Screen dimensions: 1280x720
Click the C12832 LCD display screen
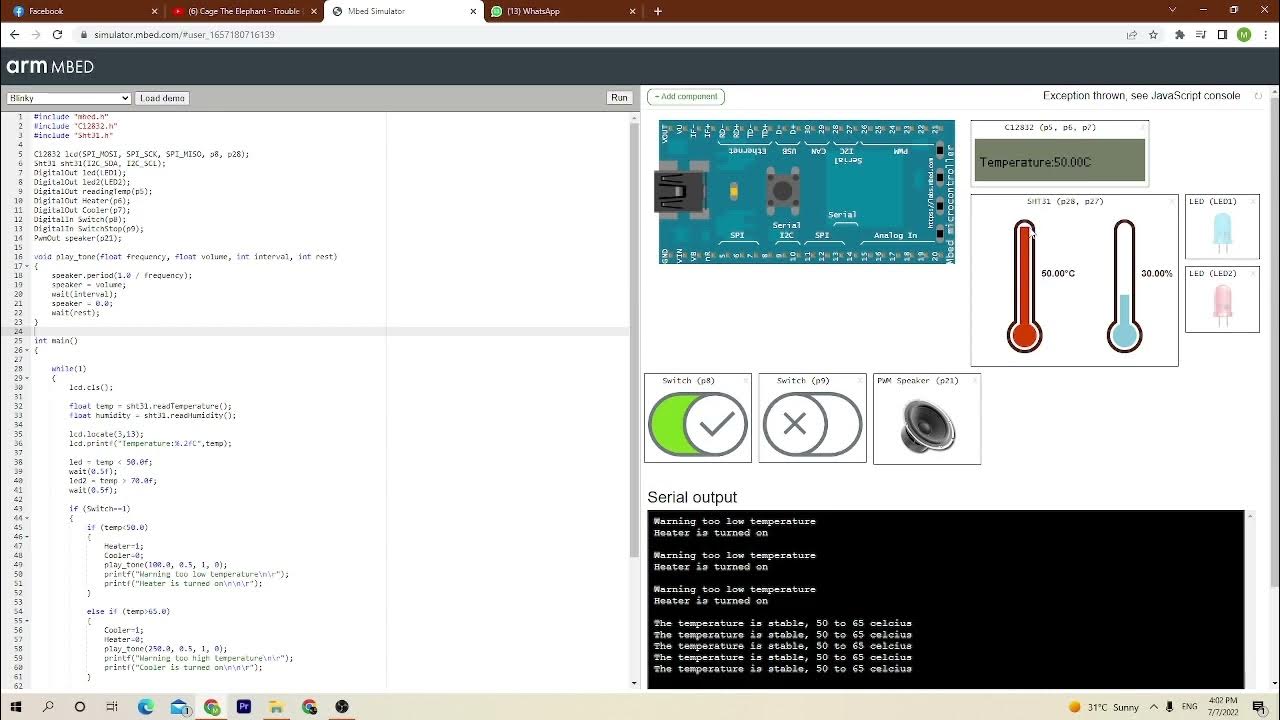1060,160
